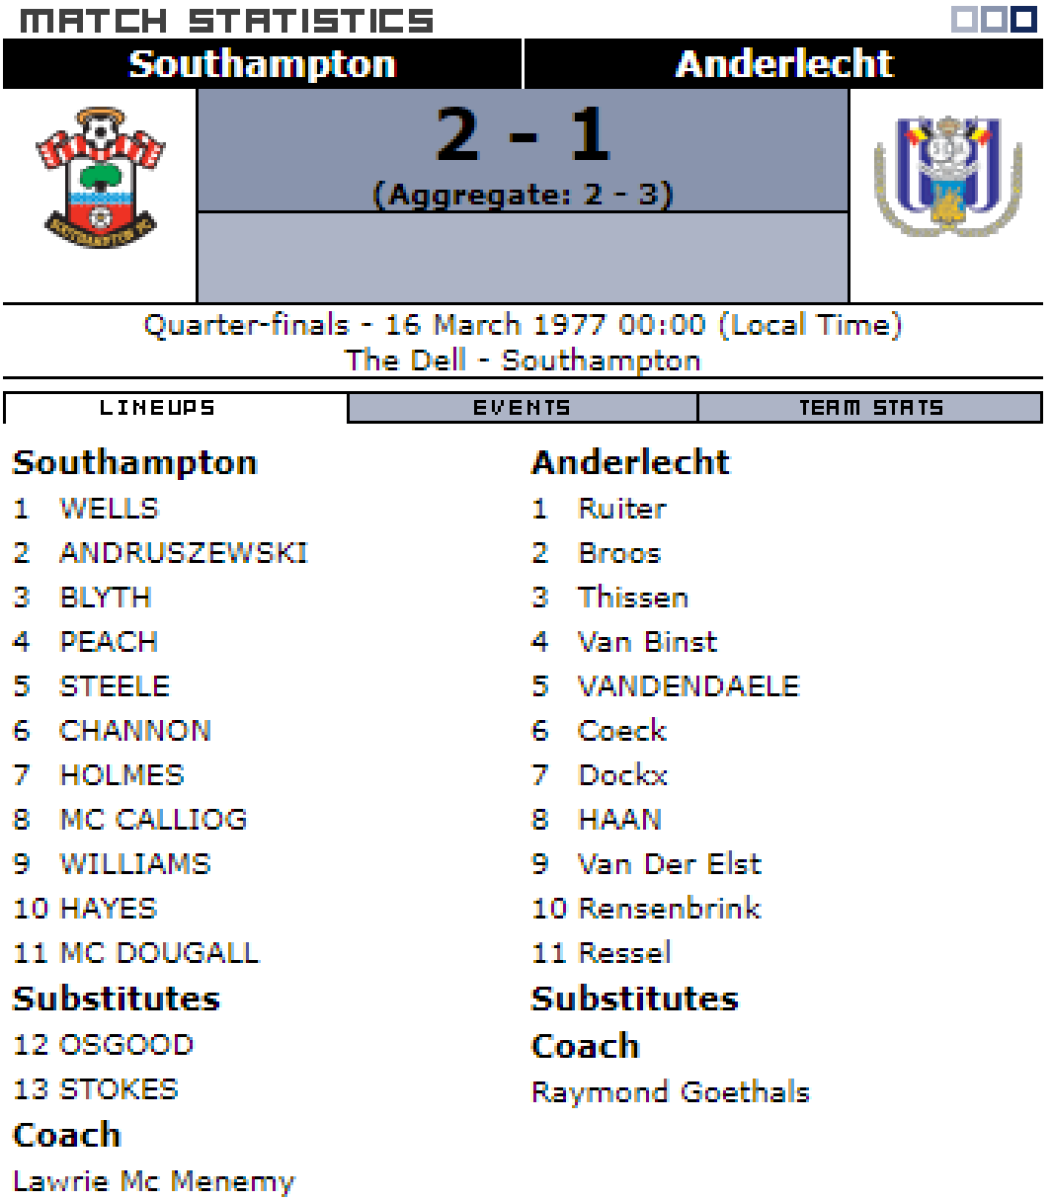Click the Anderlecht team name in header
Image resolution: width=1052 pixels, height=1200 pixels.
pyautogui.click(x=784, y=64)
